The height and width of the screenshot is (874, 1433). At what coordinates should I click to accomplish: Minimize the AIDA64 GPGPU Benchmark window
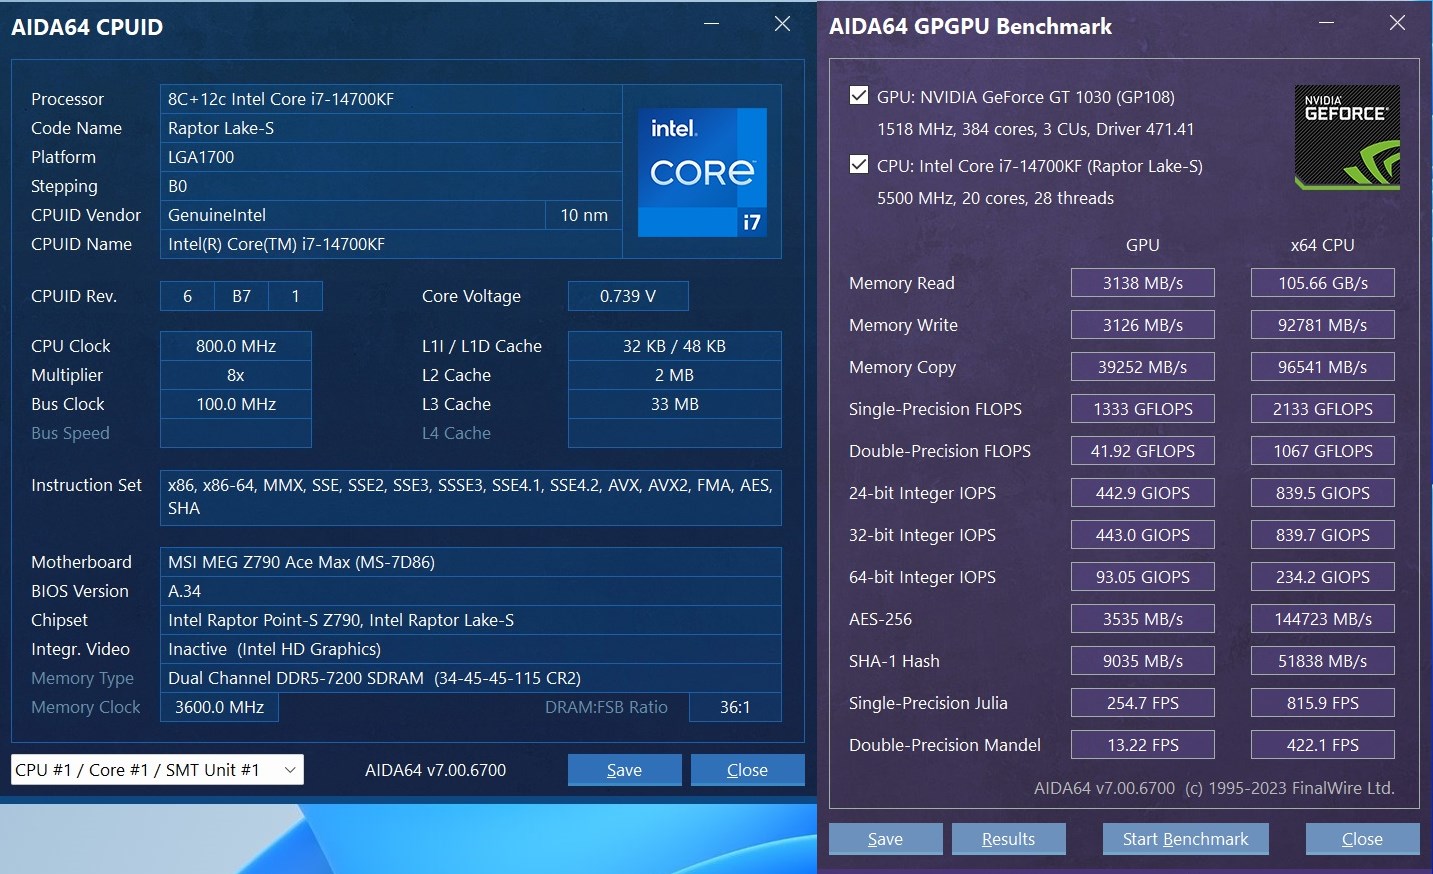click(x=1327, y=24)
